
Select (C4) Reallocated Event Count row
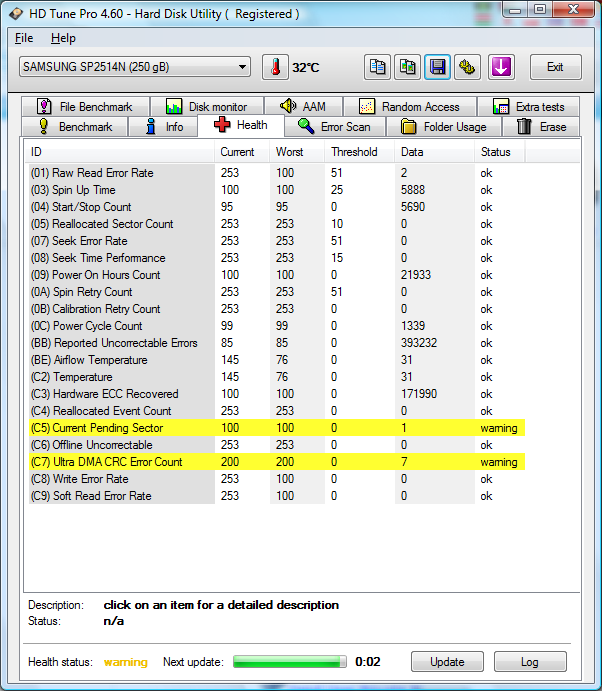[x=277, y=411]
